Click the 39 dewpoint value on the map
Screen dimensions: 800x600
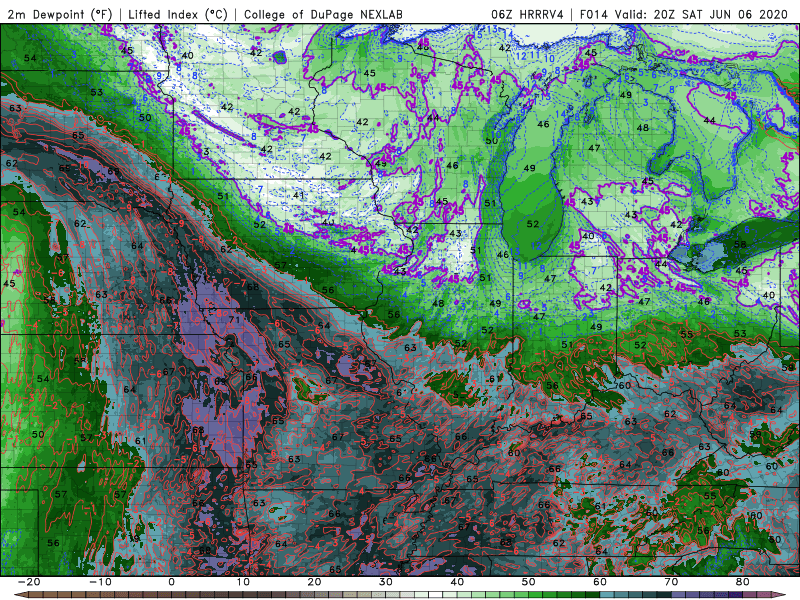tap(134, 538)
